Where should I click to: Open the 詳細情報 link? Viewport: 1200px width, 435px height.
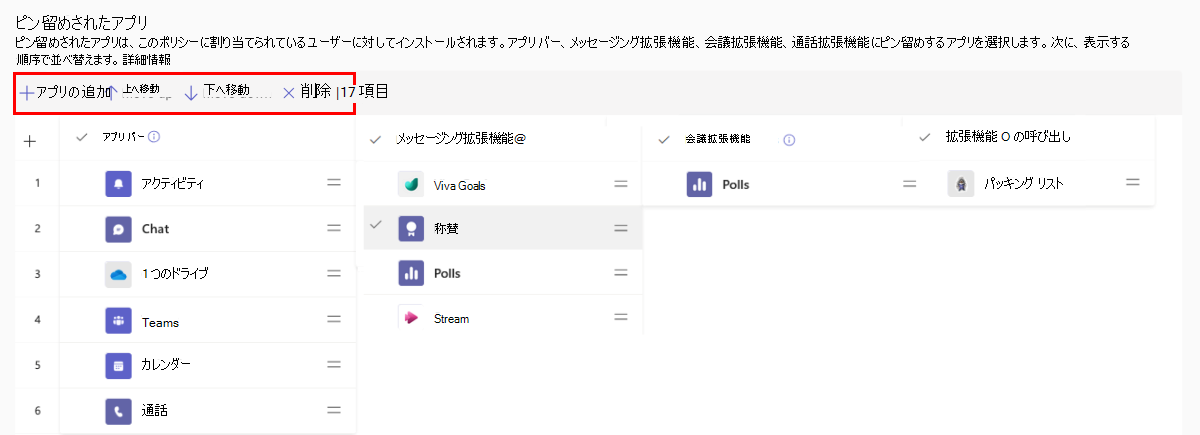point(150,59)
